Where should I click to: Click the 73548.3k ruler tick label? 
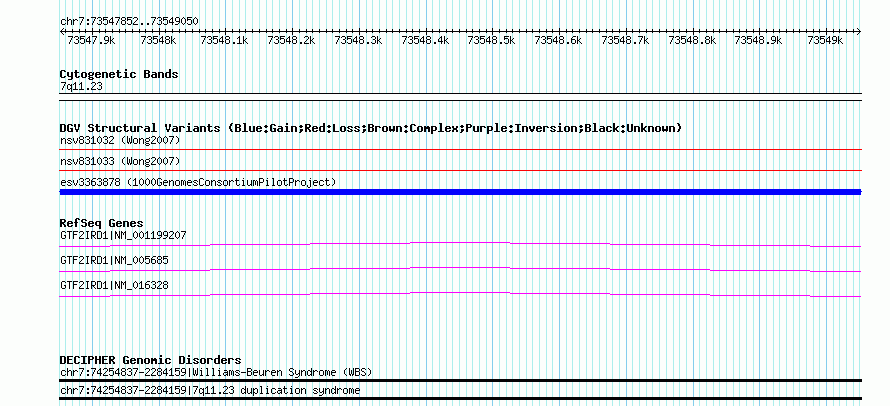coord(358,40)
